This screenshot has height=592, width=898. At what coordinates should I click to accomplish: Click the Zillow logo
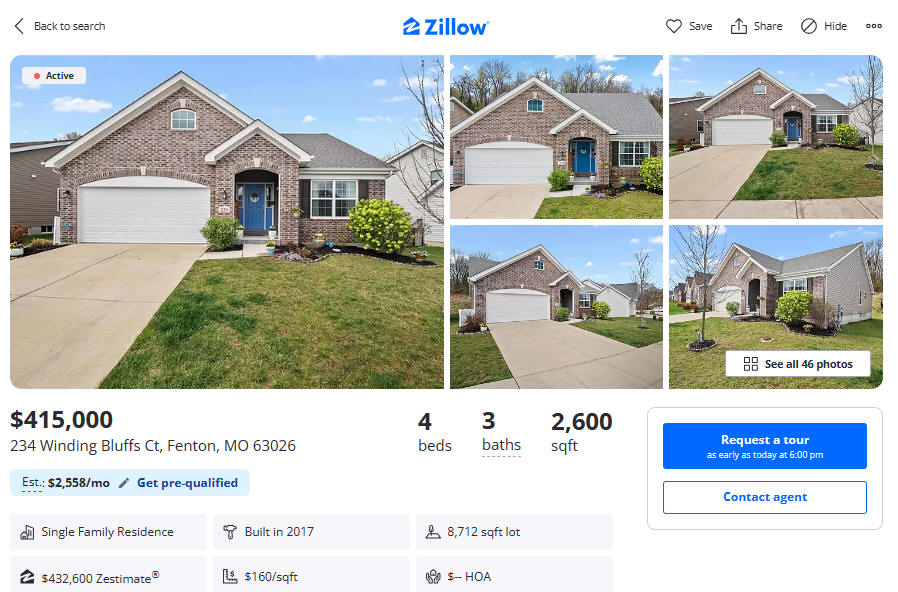tap(446, 26)
